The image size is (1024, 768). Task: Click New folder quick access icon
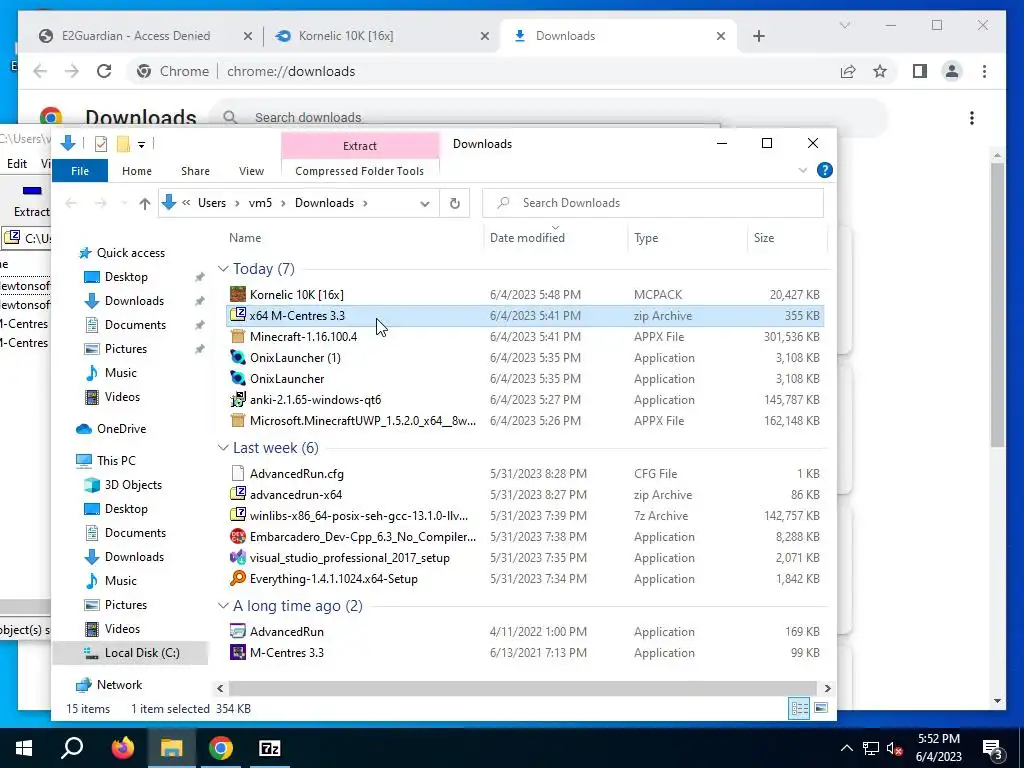click(123, 143)
